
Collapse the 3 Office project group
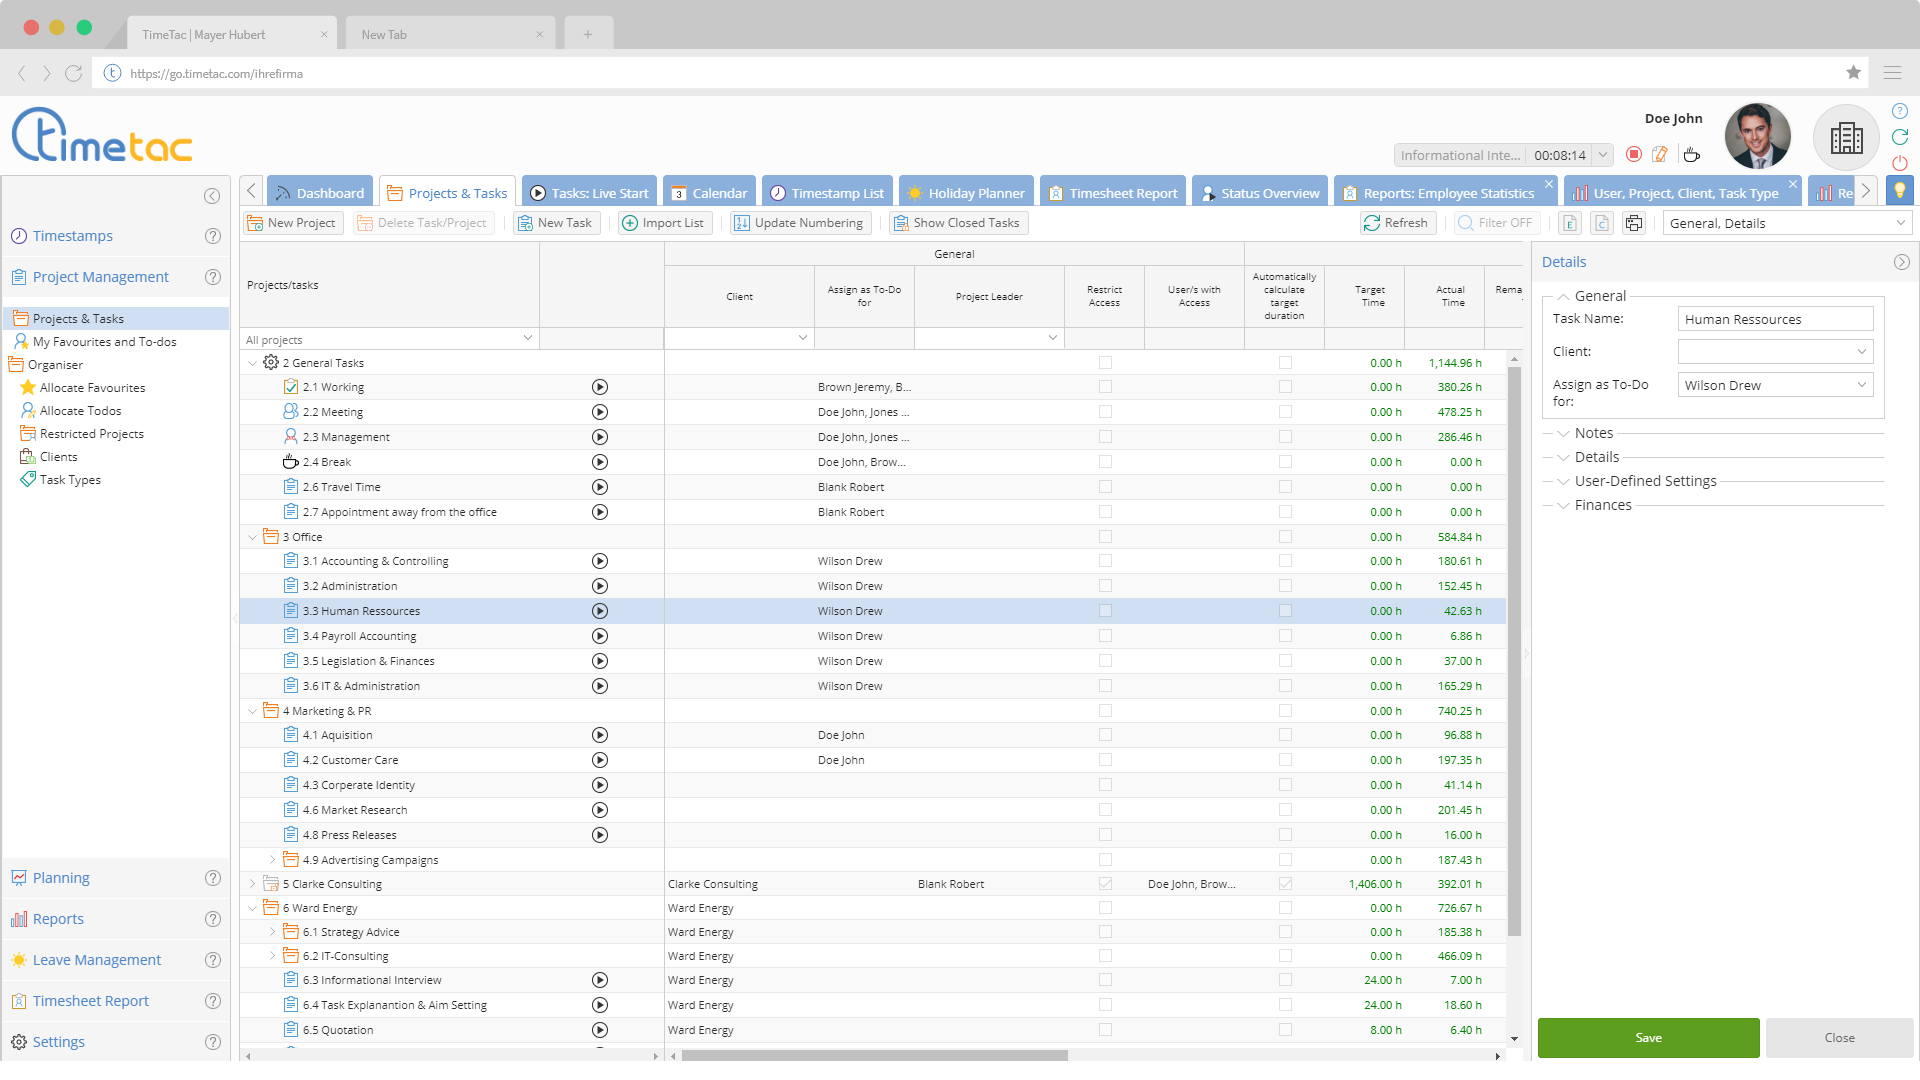pyautogui.click(x=253, y=536)
